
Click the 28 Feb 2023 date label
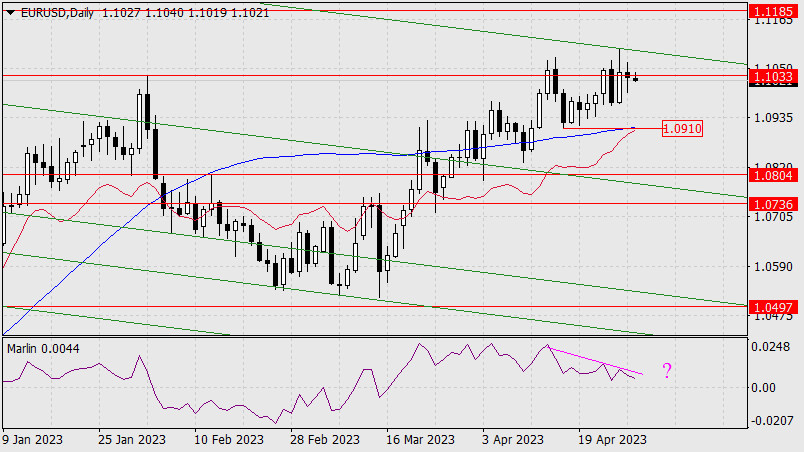(325, 440)
